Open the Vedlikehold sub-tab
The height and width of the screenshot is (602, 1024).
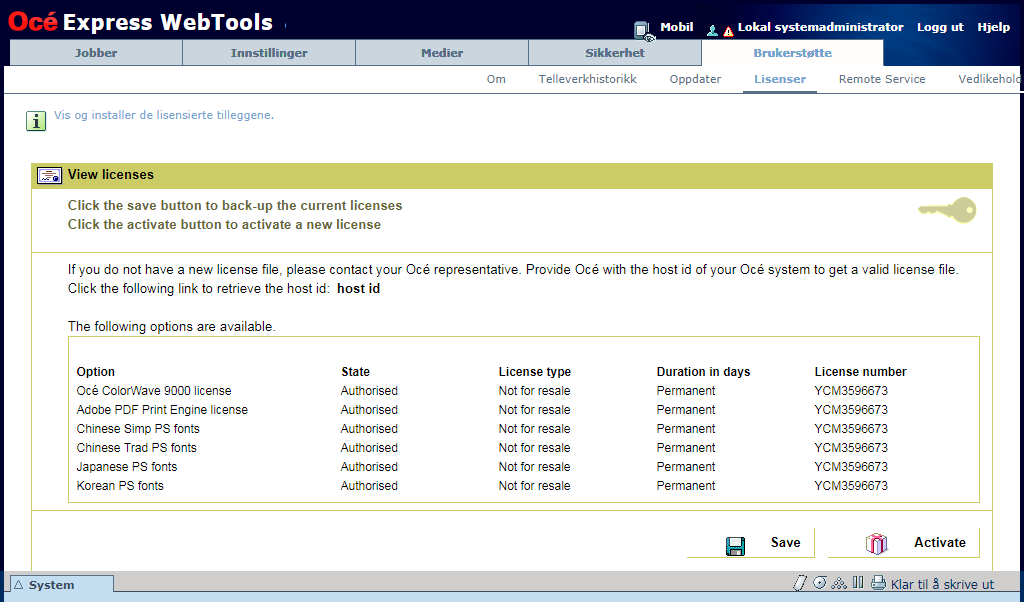point(989,79)
